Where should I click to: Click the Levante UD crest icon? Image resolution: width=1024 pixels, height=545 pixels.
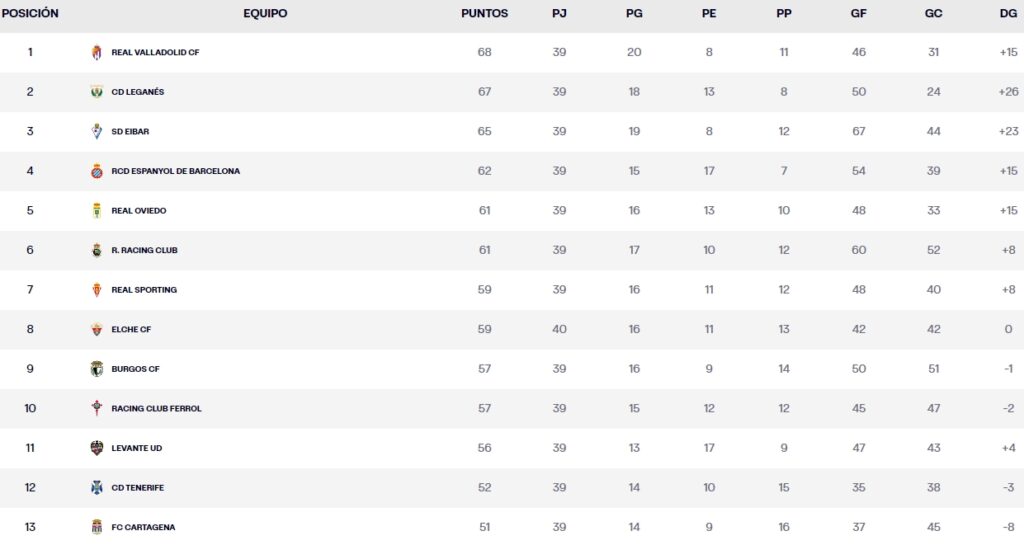[x=97, y=448]
